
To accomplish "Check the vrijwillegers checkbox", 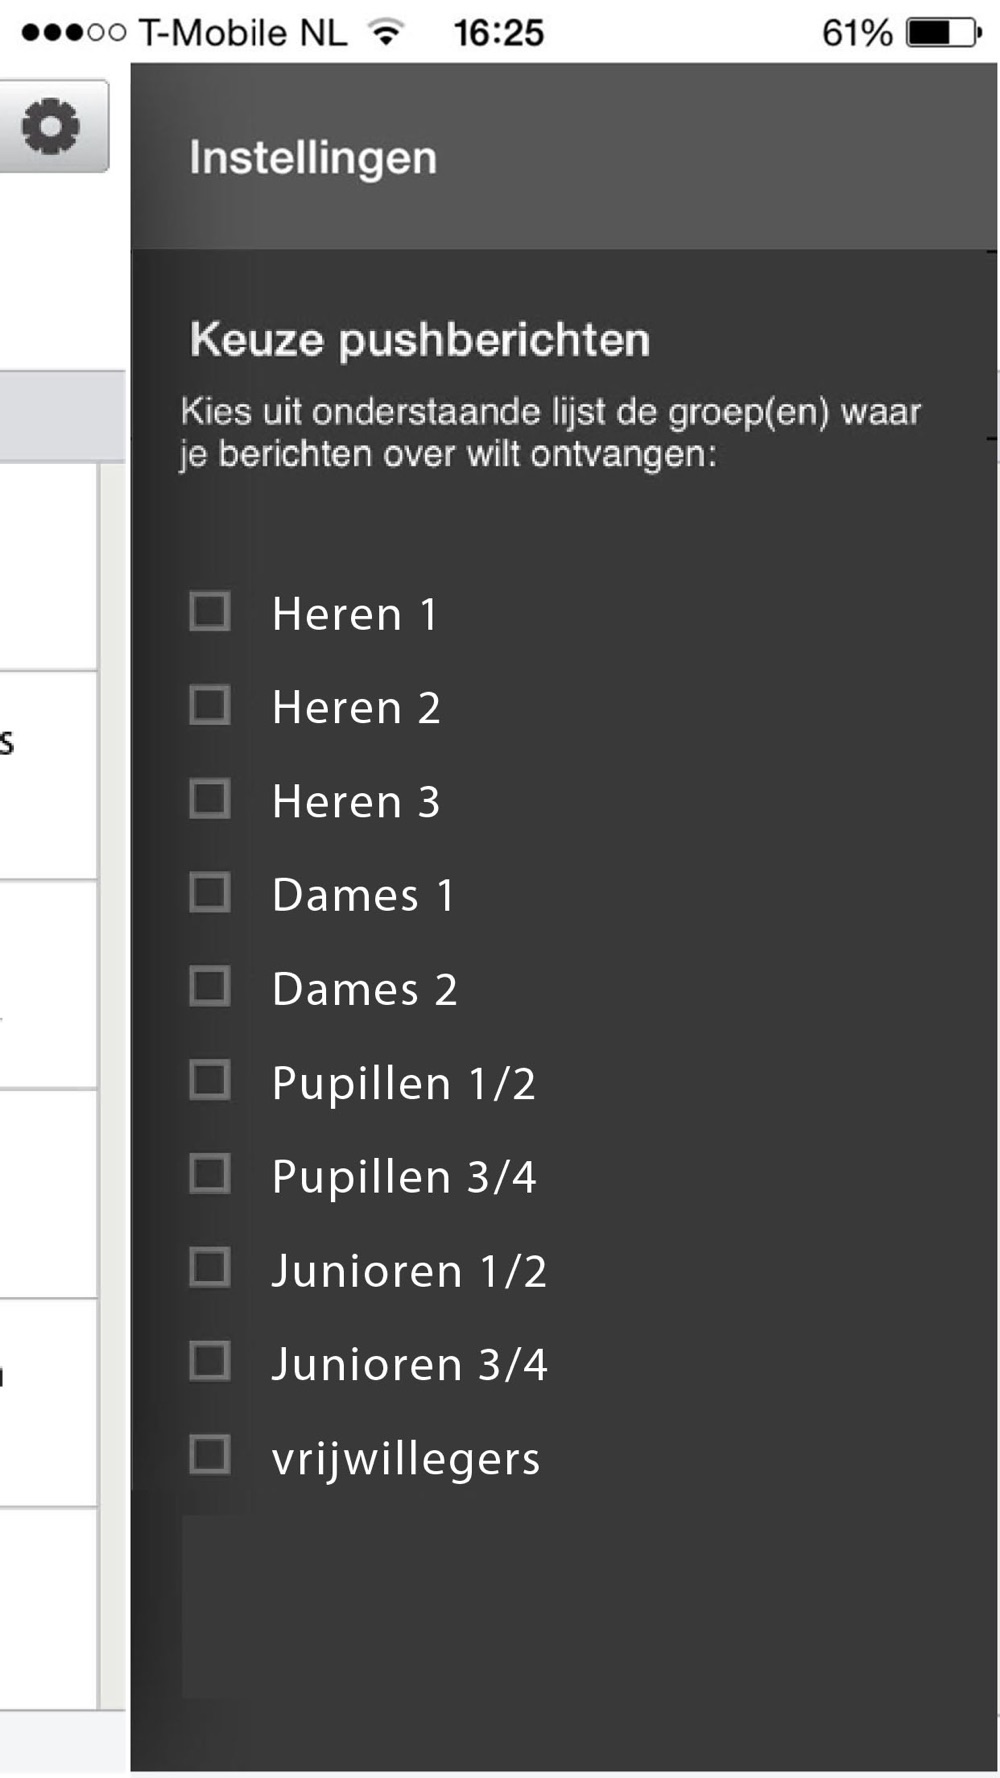I will coord(210,1455).
